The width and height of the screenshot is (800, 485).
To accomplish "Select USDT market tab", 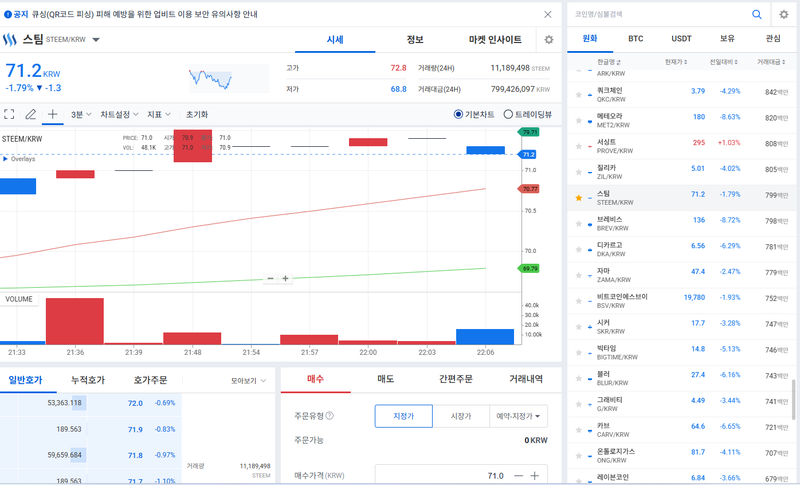I will coord(681,38).
